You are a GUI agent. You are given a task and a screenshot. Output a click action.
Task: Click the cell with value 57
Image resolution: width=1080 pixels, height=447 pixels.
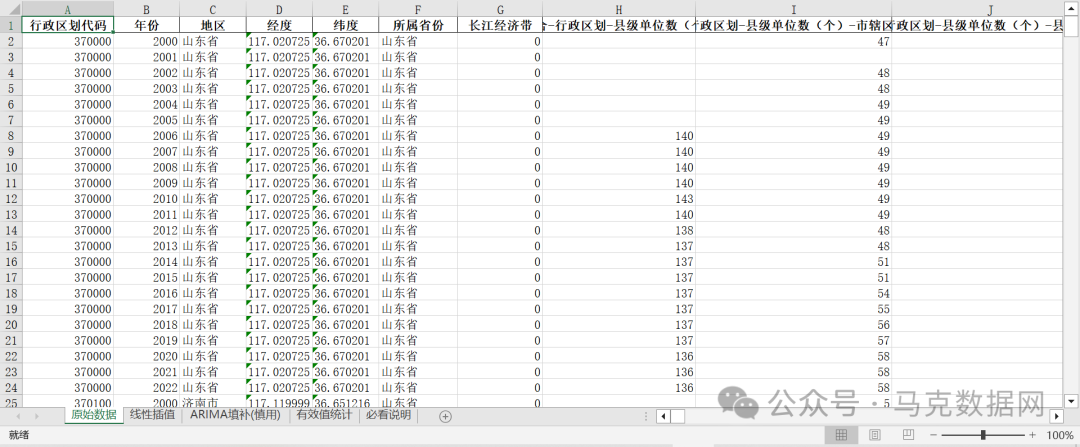click(x=793, y=340)
